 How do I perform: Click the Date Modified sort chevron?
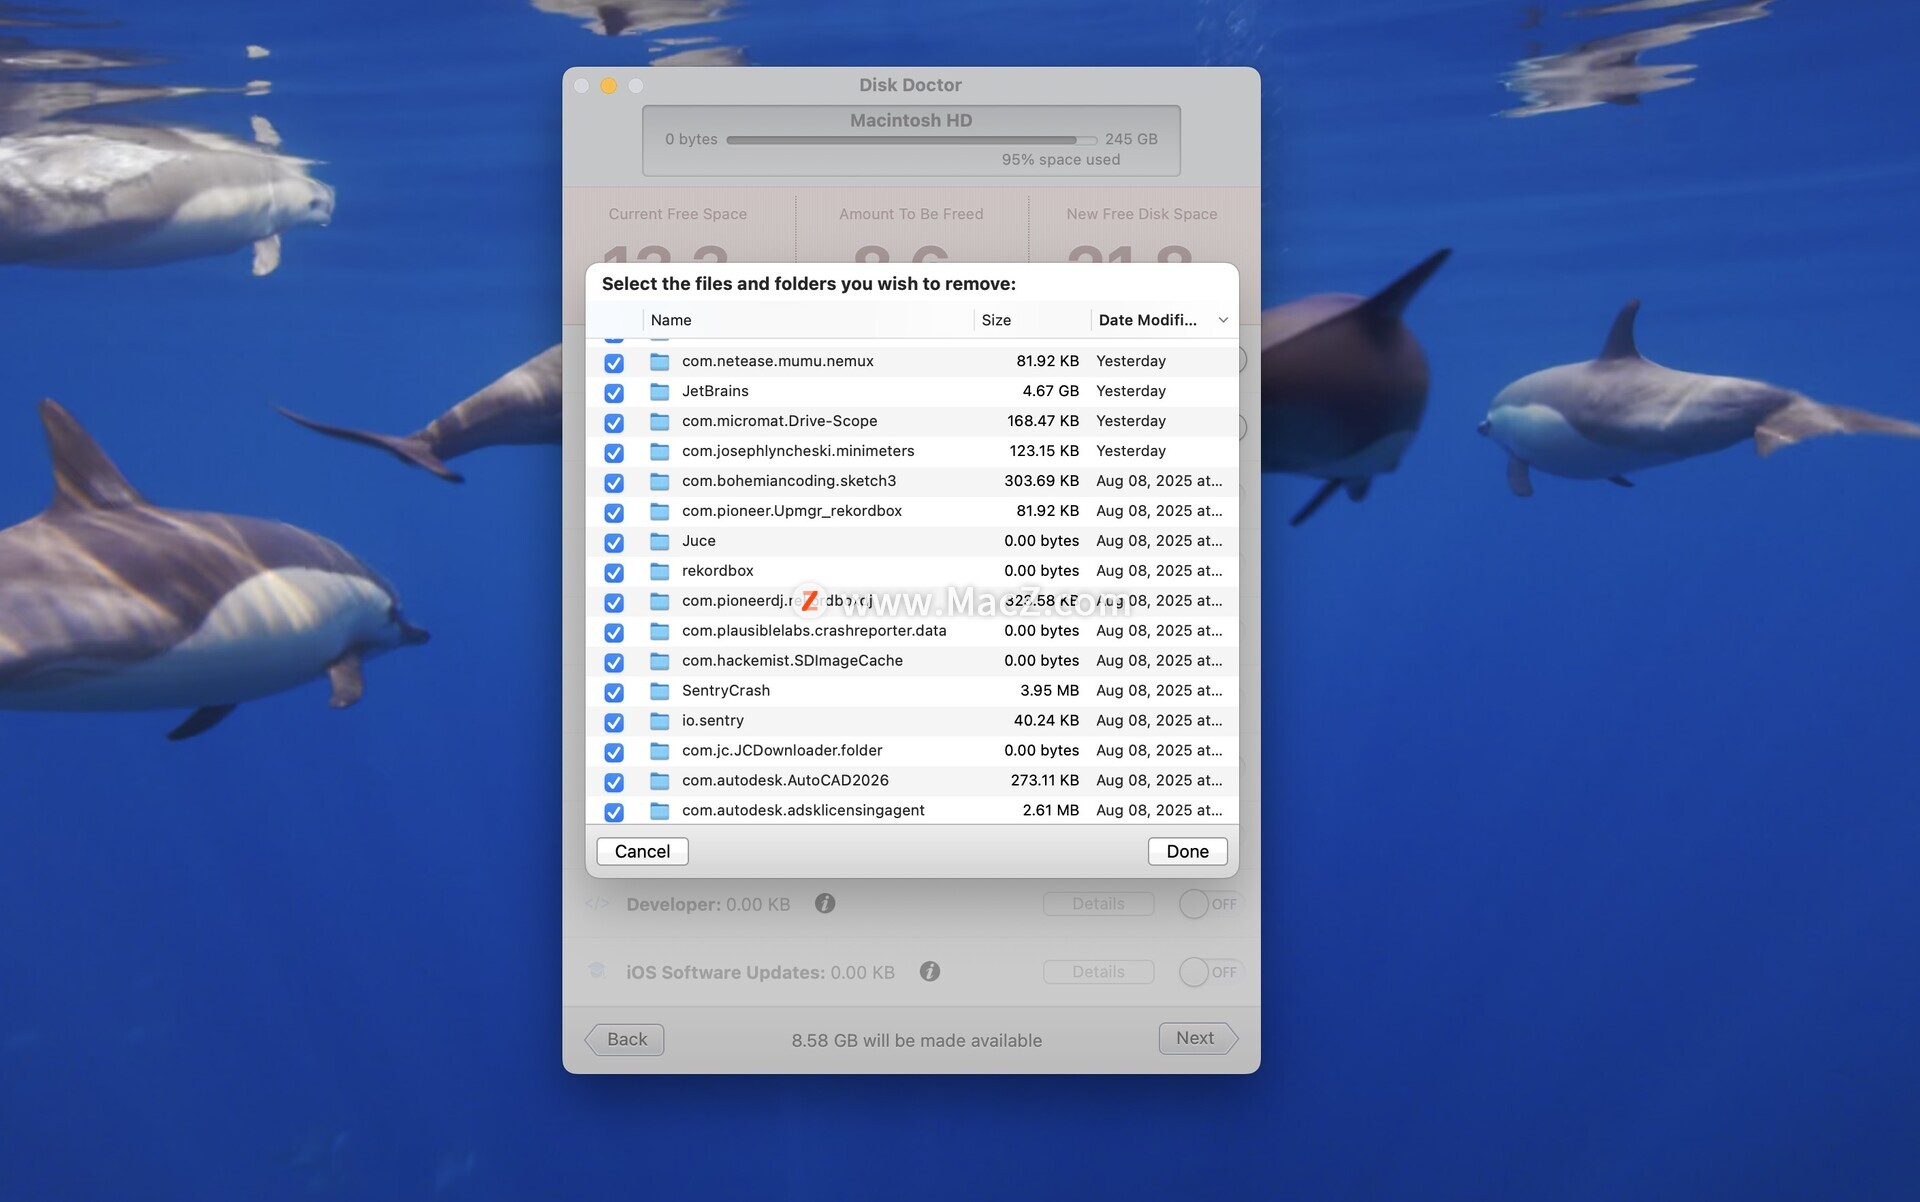1223,320
